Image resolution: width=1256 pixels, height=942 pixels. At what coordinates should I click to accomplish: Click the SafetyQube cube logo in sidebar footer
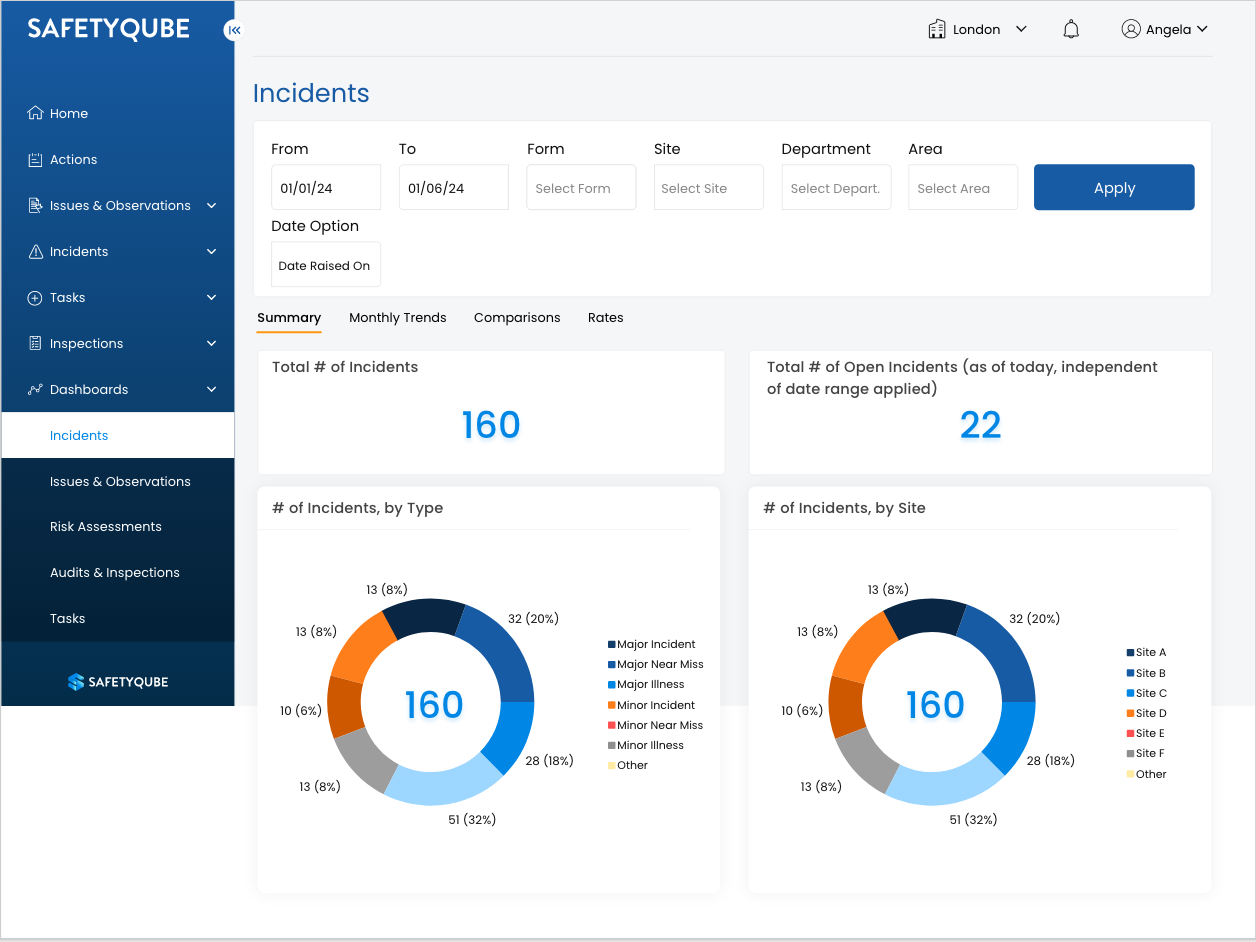coord(76,682)
